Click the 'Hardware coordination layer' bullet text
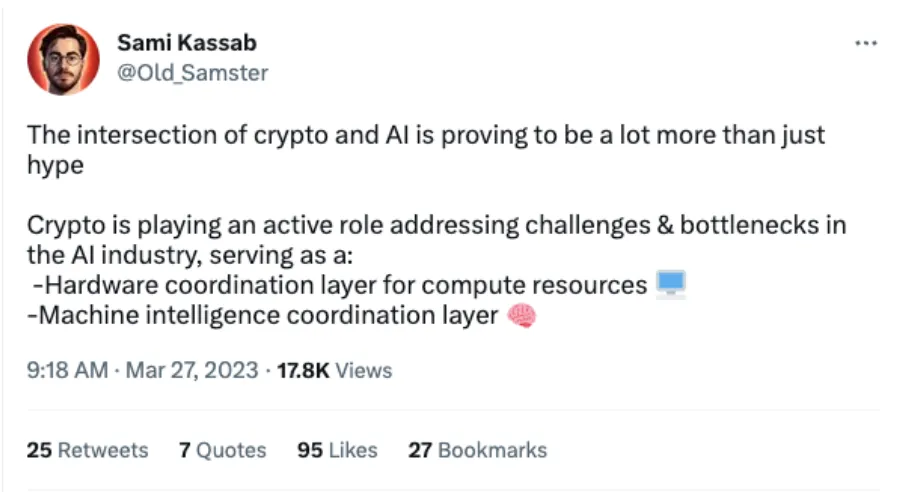Image resolution: width=904 pixels, height=492 pixels. point(340,285)
